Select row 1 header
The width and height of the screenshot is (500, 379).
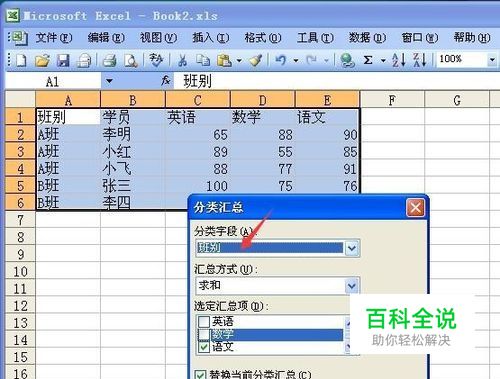(x=20, y=117)
